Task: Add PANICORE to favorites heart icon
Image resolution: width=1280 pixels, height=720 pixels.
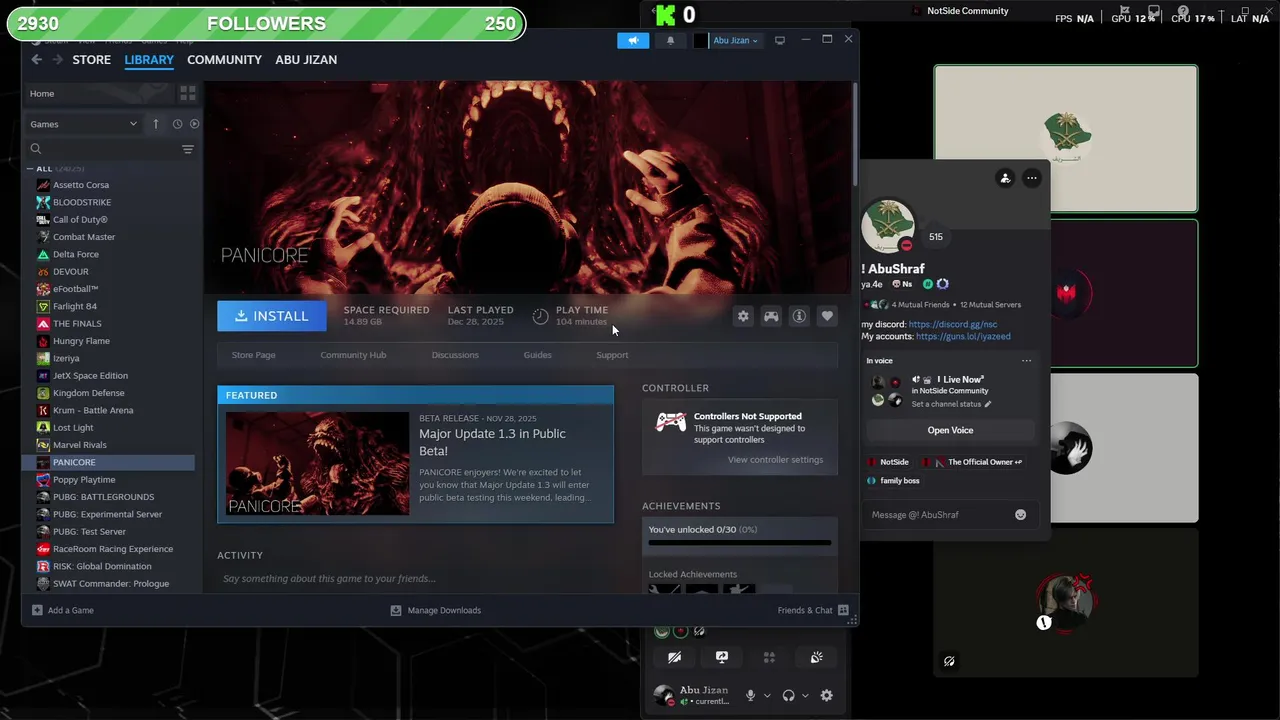Action: click(827, 316)
